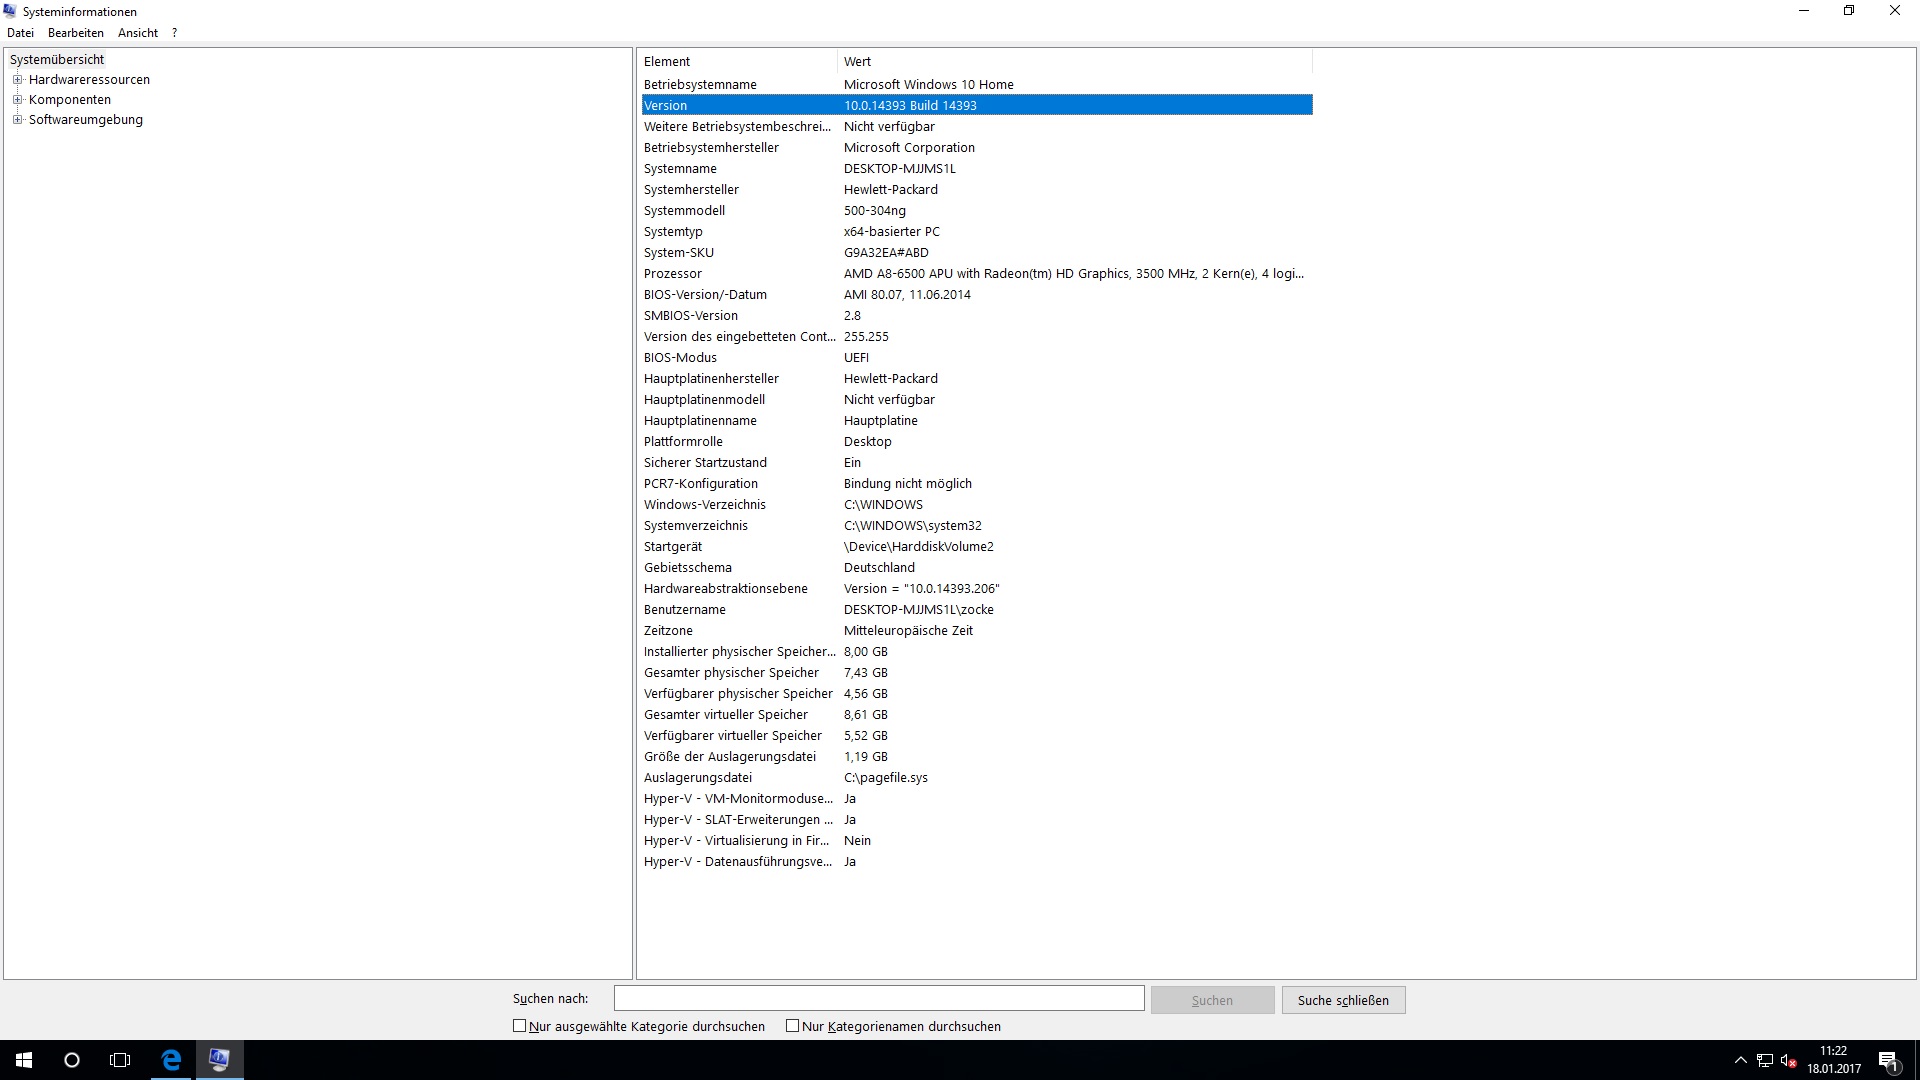This screenshot has width=1920, height=1080.
Task: Select the Startgerät row
Action: pos(977,547)
